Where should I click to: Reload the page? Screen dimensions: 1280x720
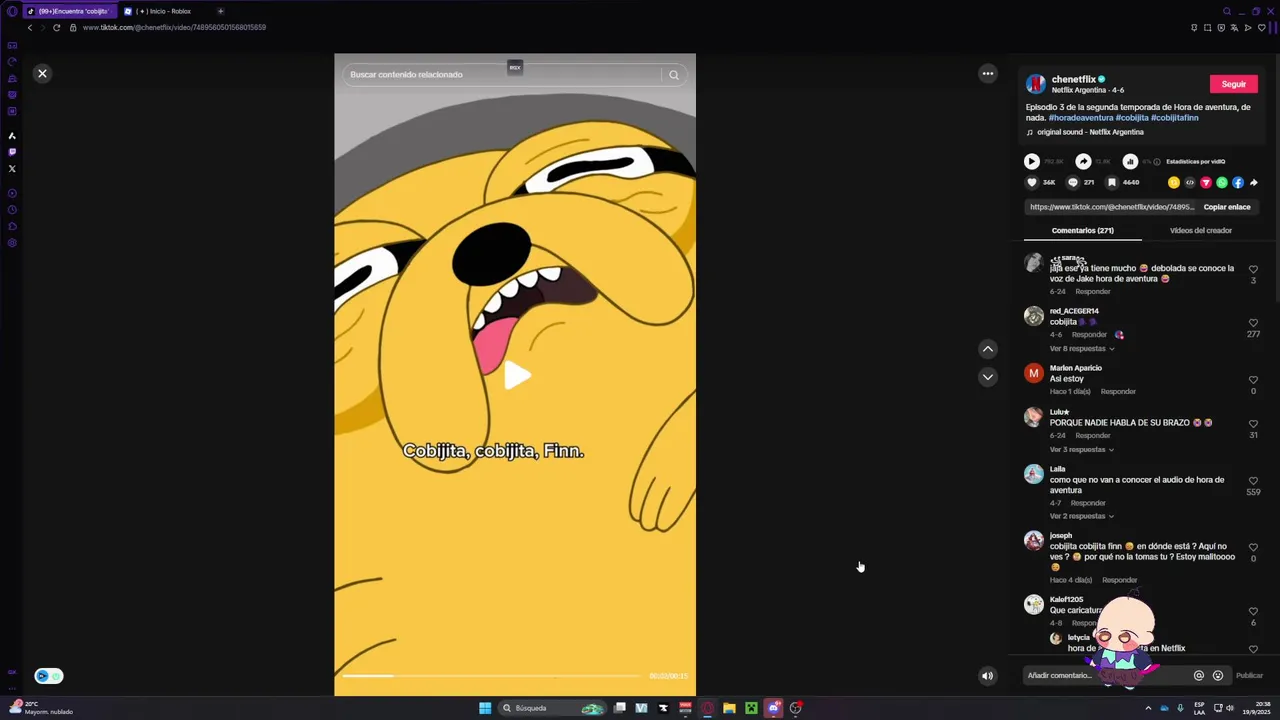click(x=56, y=28)
